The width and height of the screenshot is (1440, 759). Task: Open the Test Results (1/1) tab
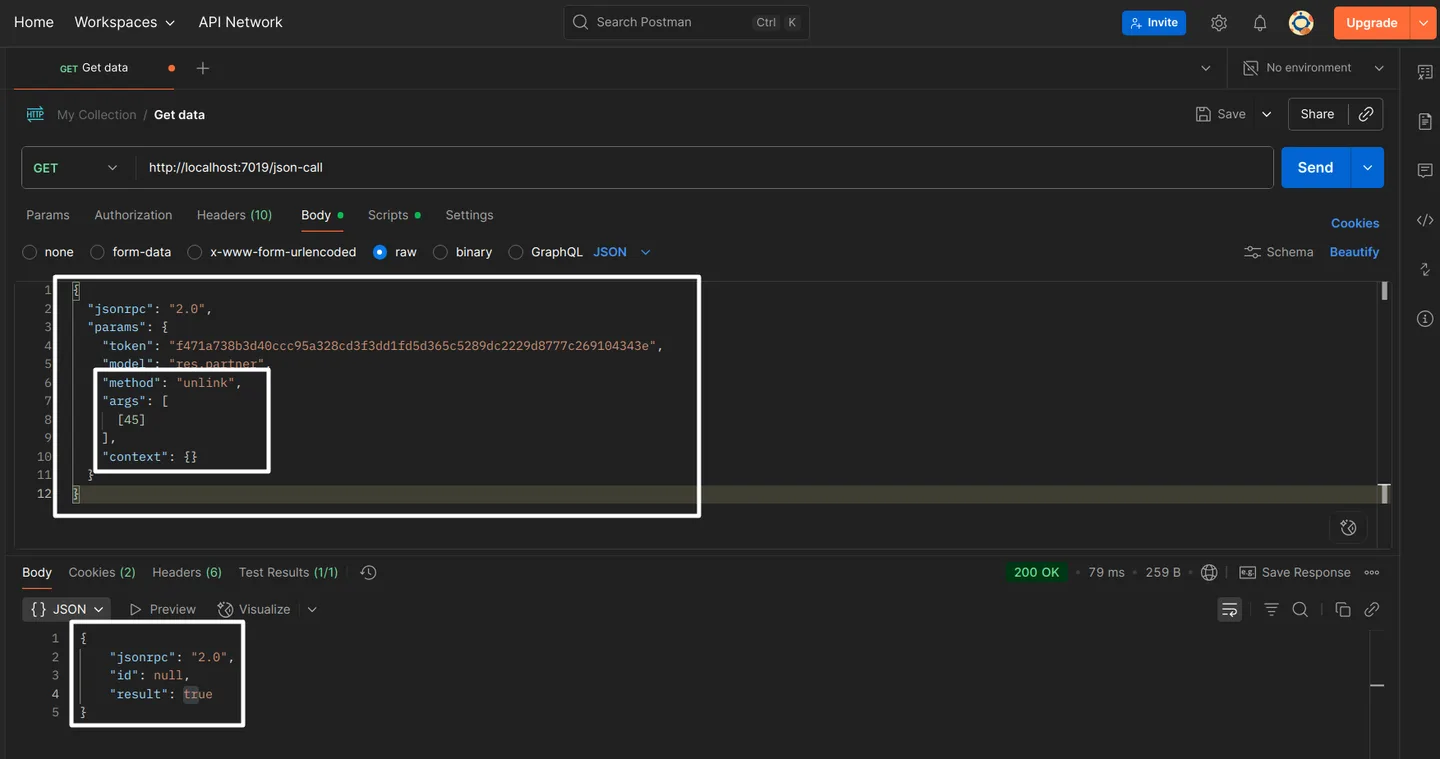288,572
